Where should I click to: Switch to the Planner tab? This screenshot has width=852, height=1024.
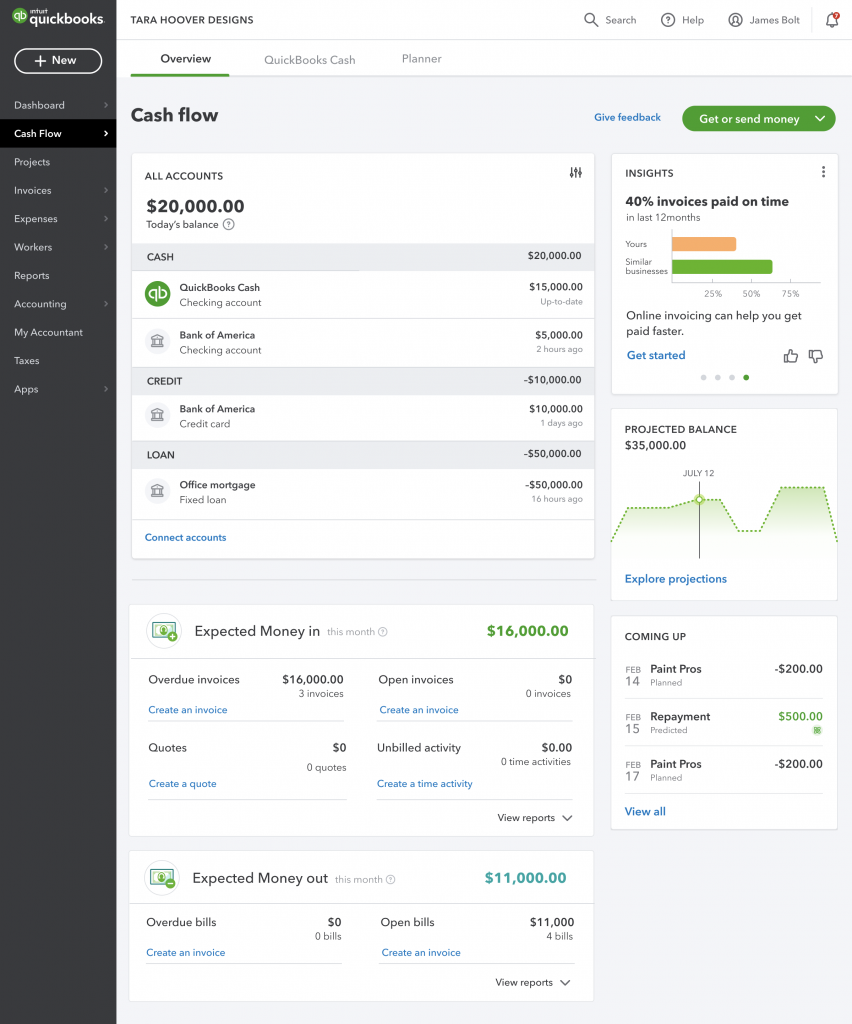point(422,59)
